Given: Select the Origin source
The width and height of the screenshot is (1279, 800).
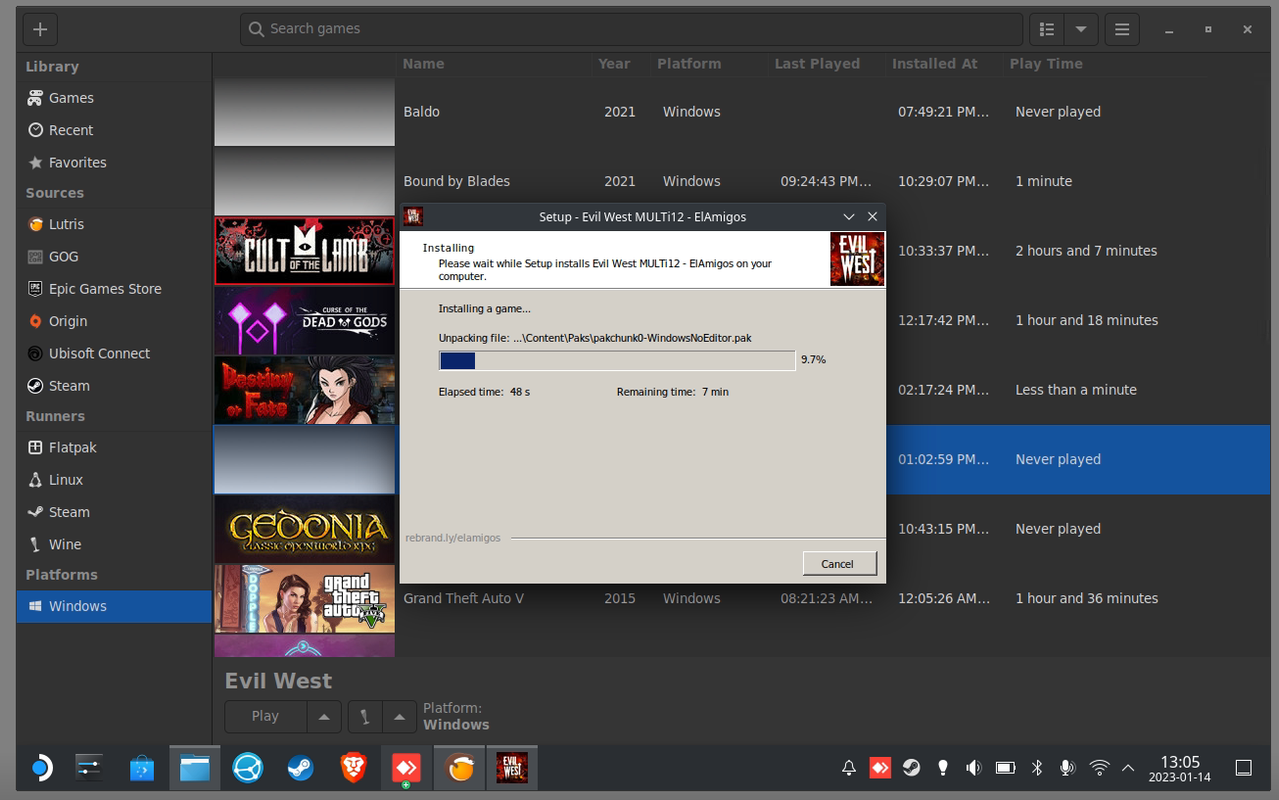Looking at the screenshot, I should click(x=114, y=321).
